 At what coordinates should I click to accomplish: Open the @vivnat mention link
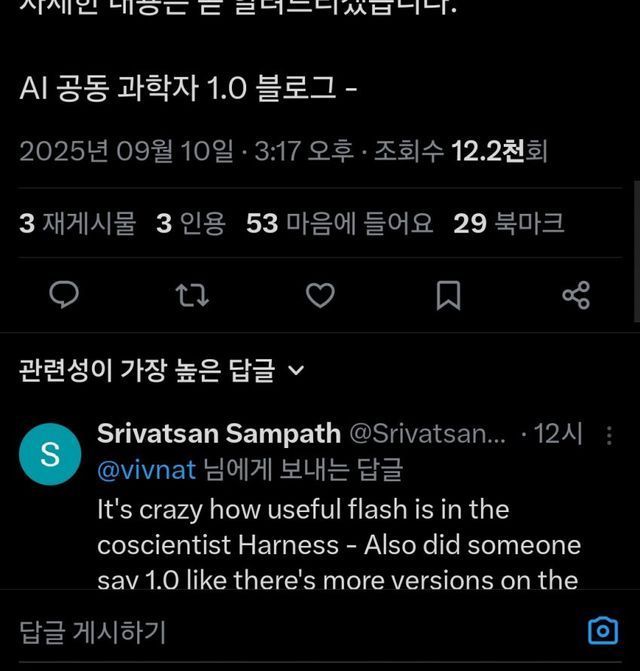click(146, 469)
